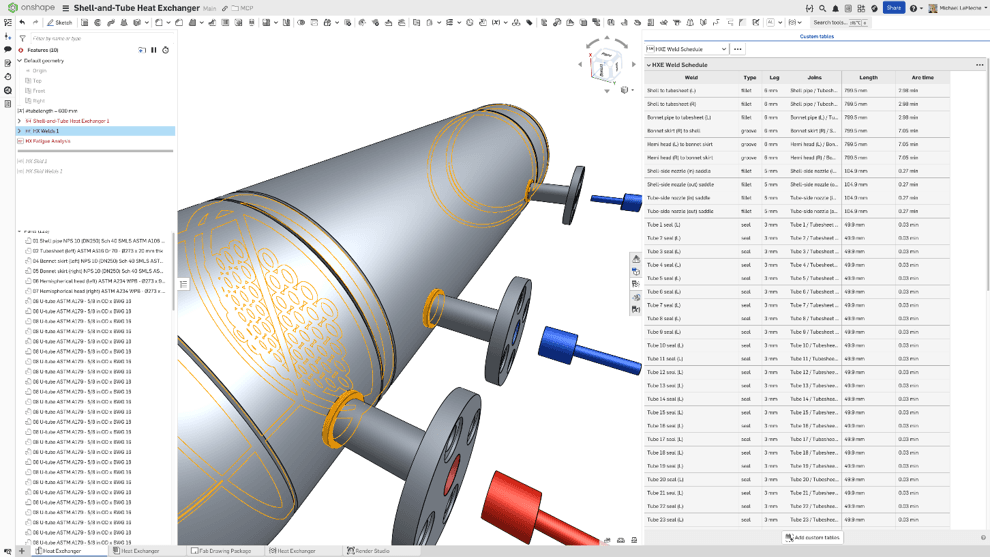Start a new Sketch
The image size is (990, 557).
pyautogui.click(x=59, y=22)
